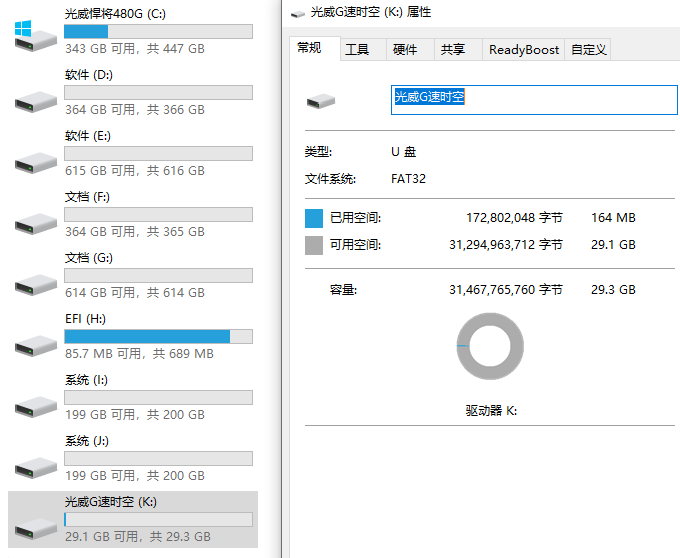This screenshot has height=558, width=680.
Task: Open the 常规 tab
Action: point(314,47)
